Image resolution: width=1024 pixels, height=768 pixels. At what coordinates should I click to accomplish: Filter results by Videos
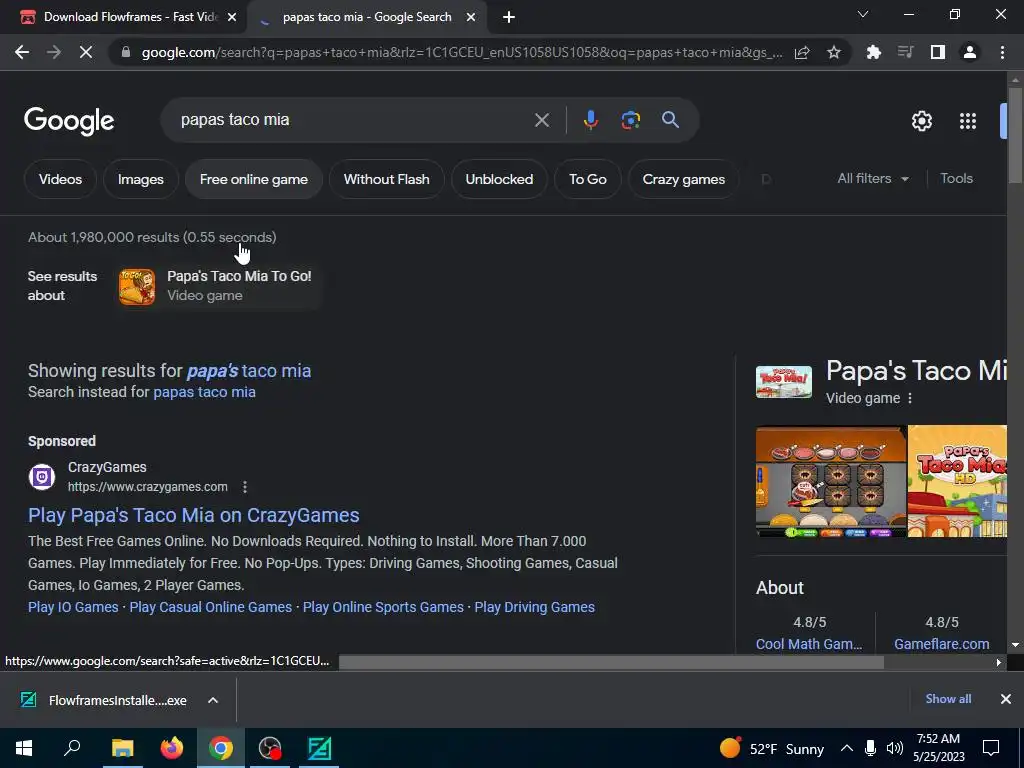click(x=60, y=179)
